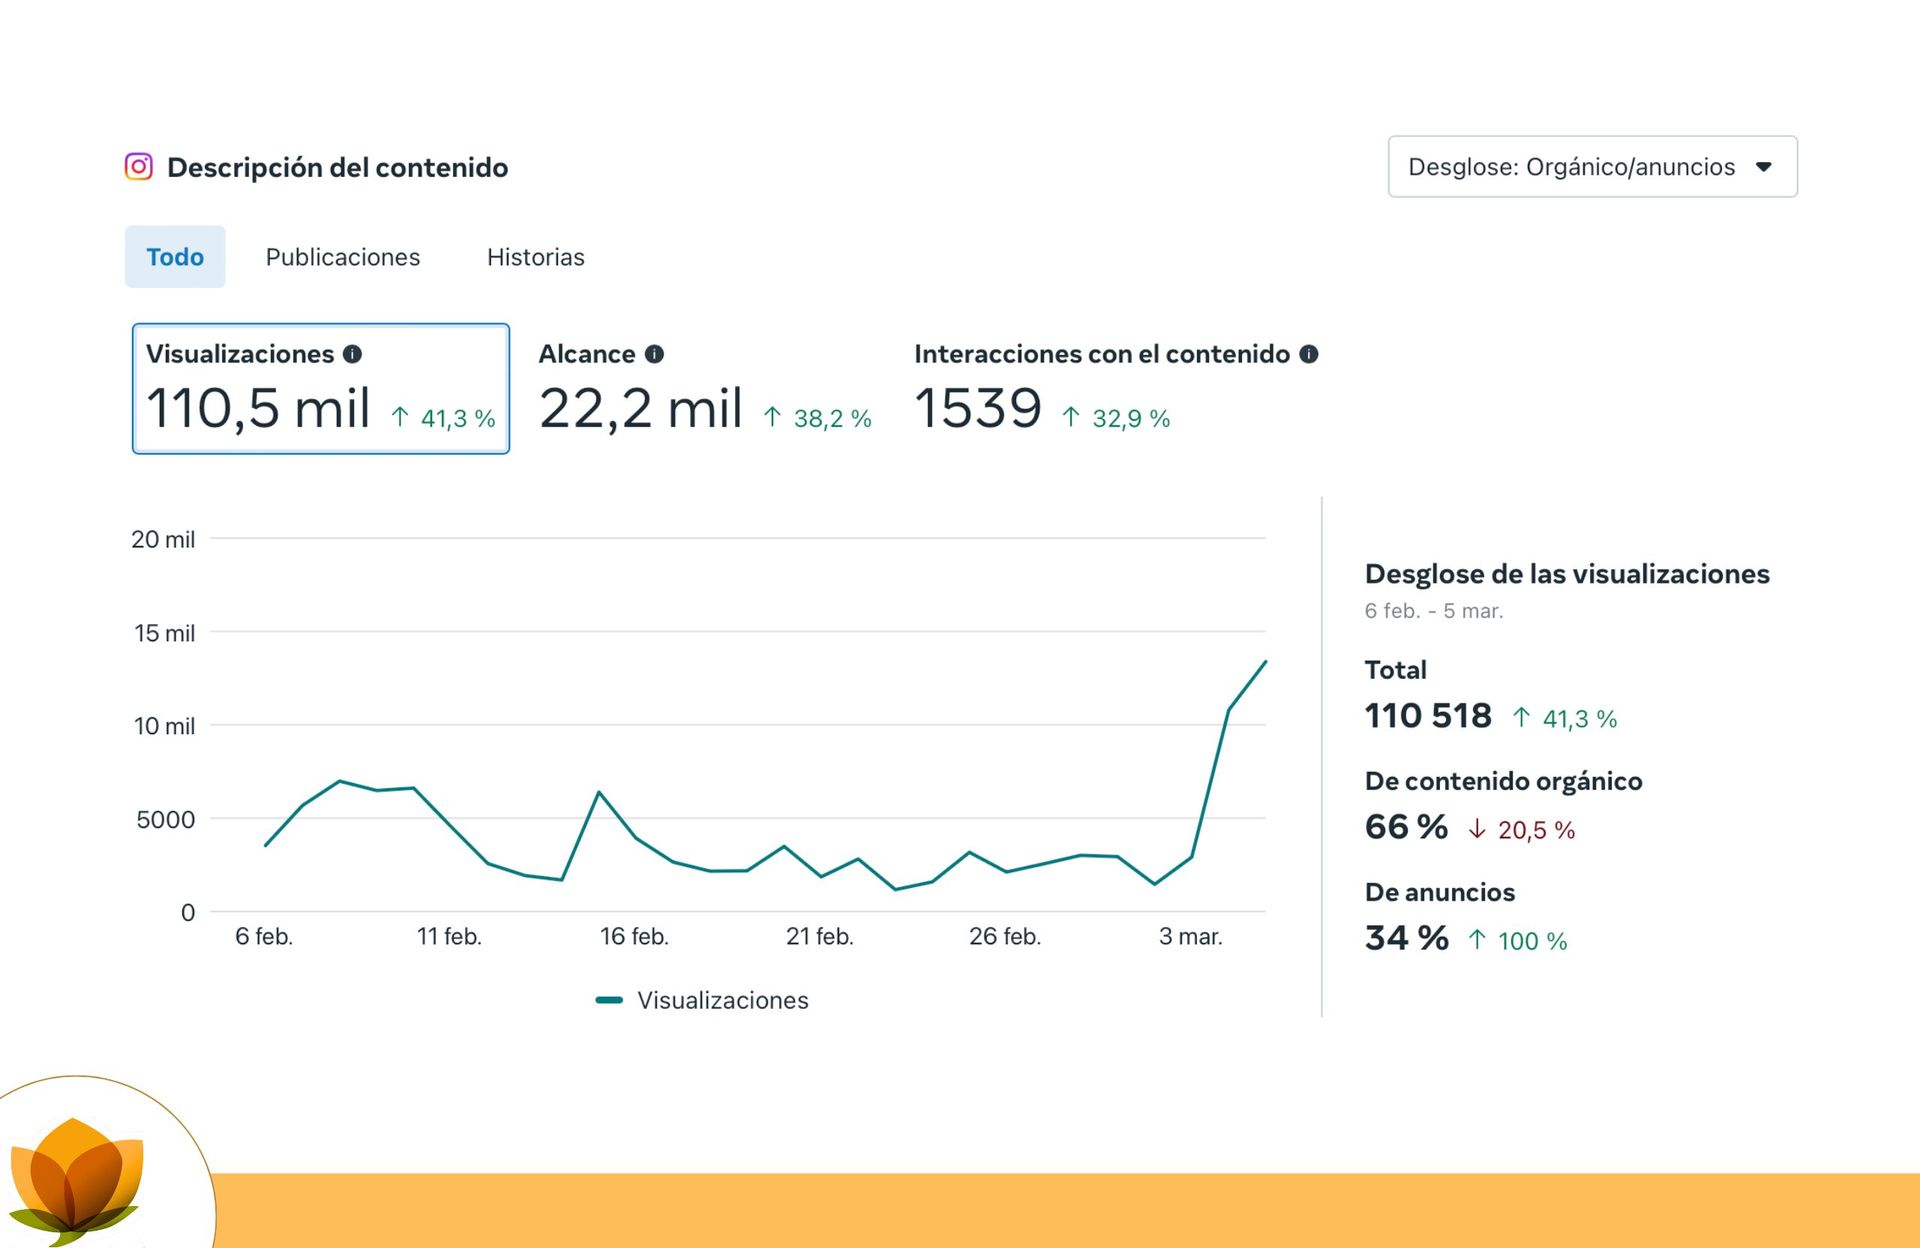This screenshot has width=1920, height=1248.
Task: Select the Todo tab
Action: pyautogui.click(x=175, y=257)
